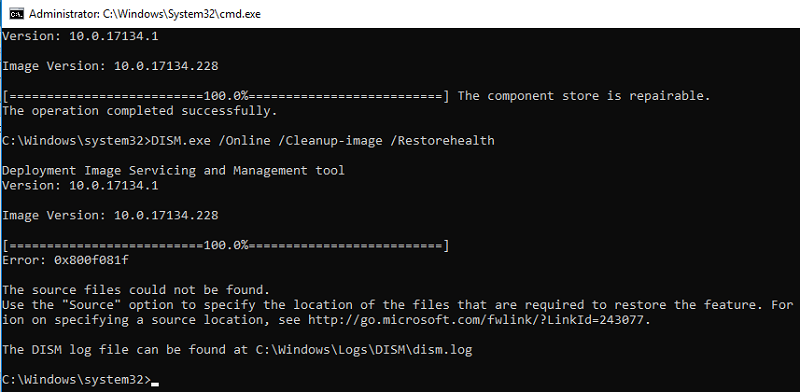The image size is (800, 392).
Task: Click Image Version line below the DISM heading
Action: pos(110,215)
